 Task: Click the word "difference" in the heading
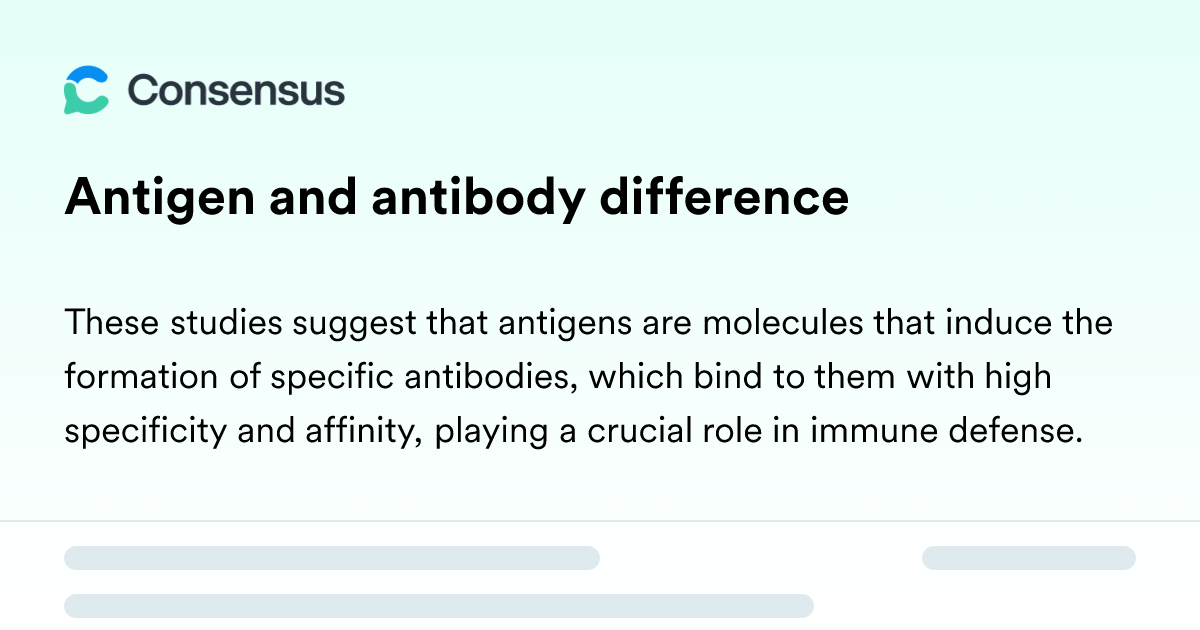click(724, 196)
